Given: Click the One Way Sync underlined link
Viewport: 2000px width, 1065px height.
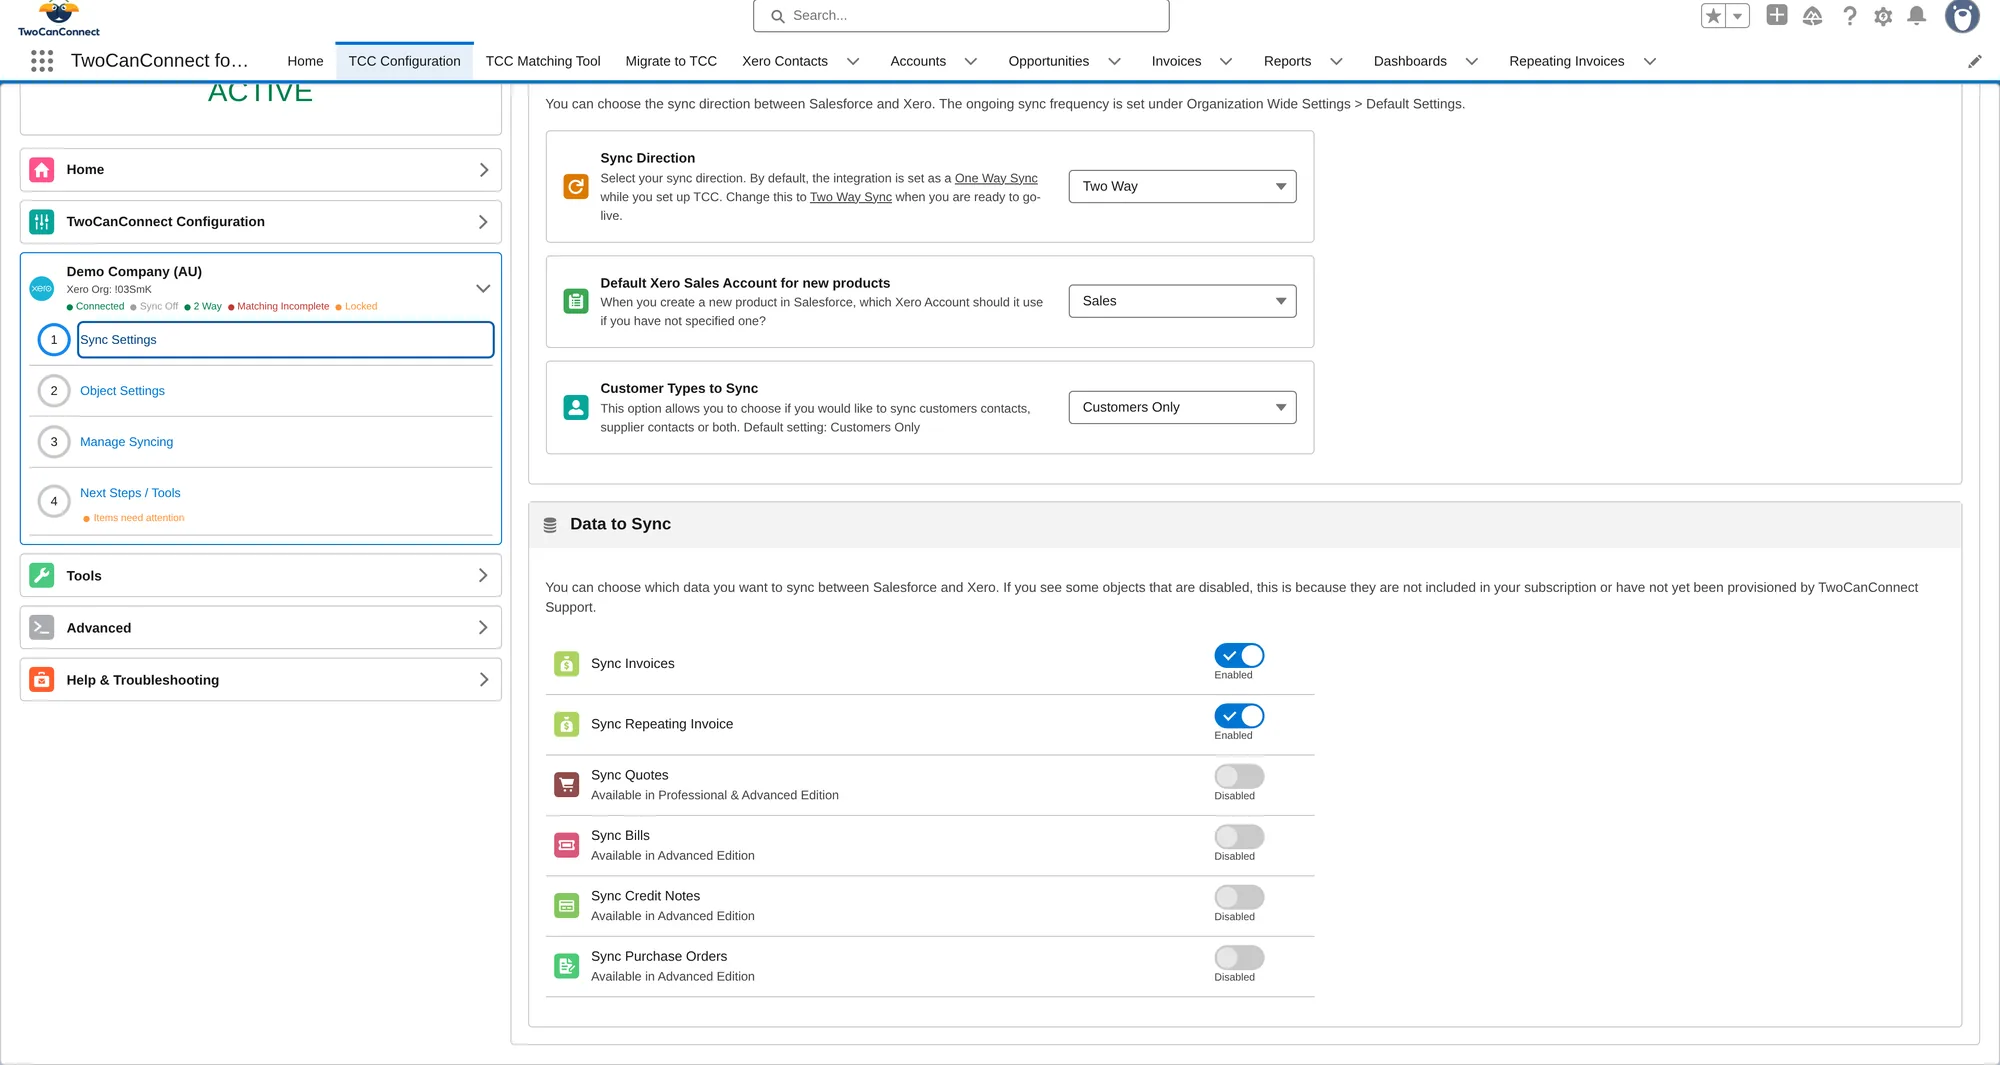Looking at the screenshot, I should pos(996,178).
